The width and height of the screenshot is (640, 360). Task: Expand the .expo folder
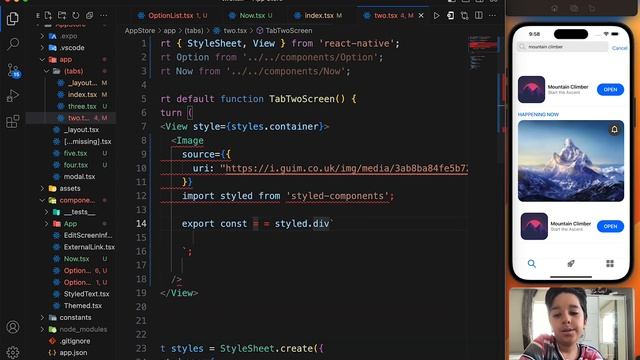[42, 36]
